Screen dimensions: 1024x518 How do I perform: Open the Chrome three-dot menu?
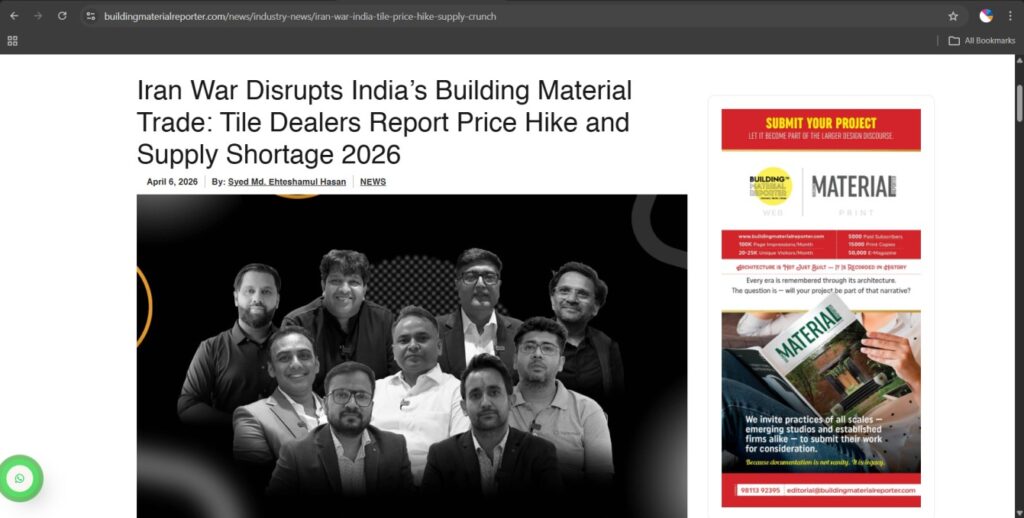(1010, 16)
